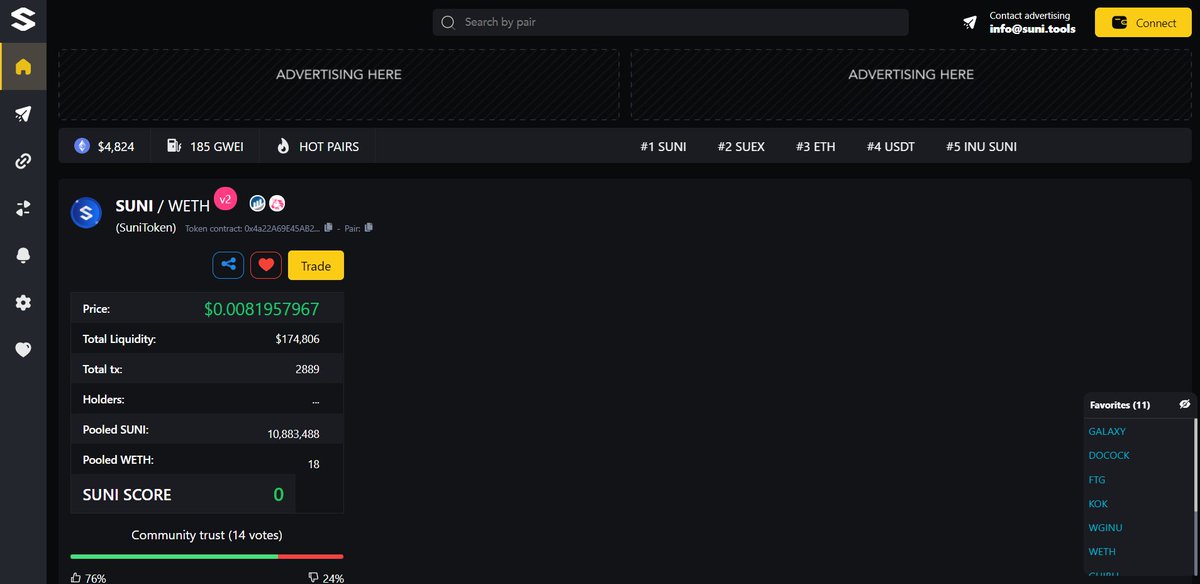Click the left Advertising Here banner
The height and width of the screenshot is (584, 1200).
tap(338, 85)
